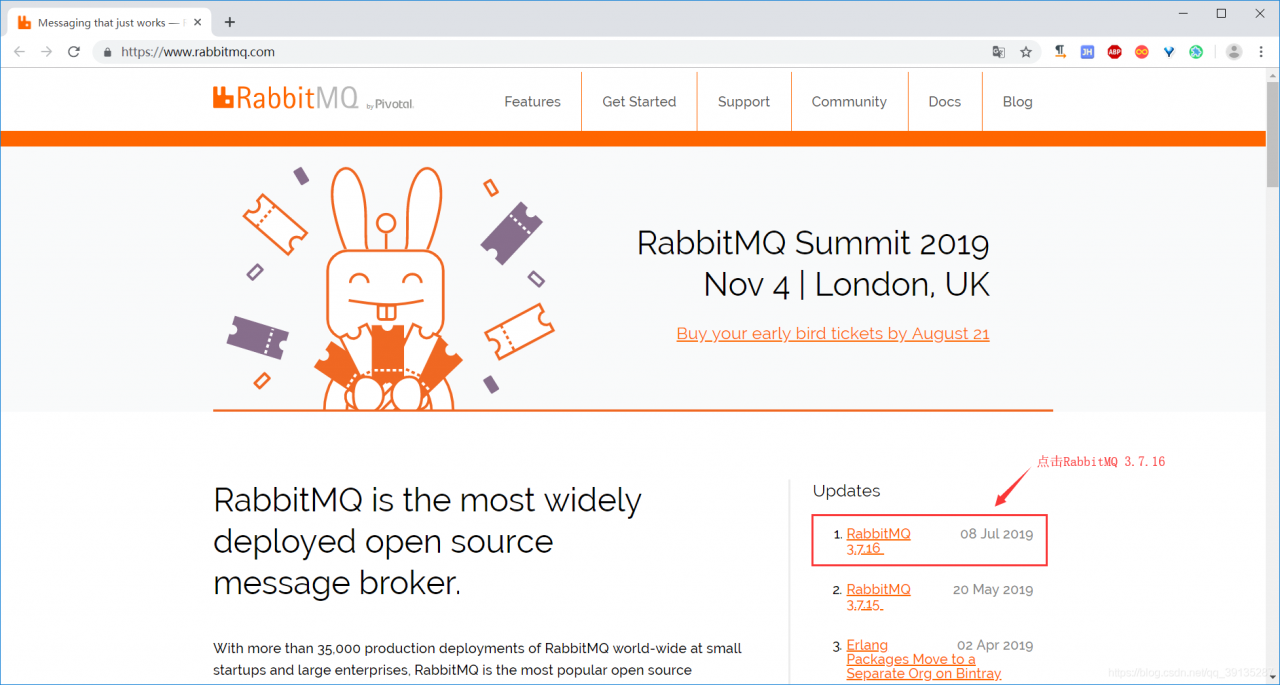Click the Nov 4 | London, UK text
This screenshot has height=685, width=1280.
tap(846, 285)
